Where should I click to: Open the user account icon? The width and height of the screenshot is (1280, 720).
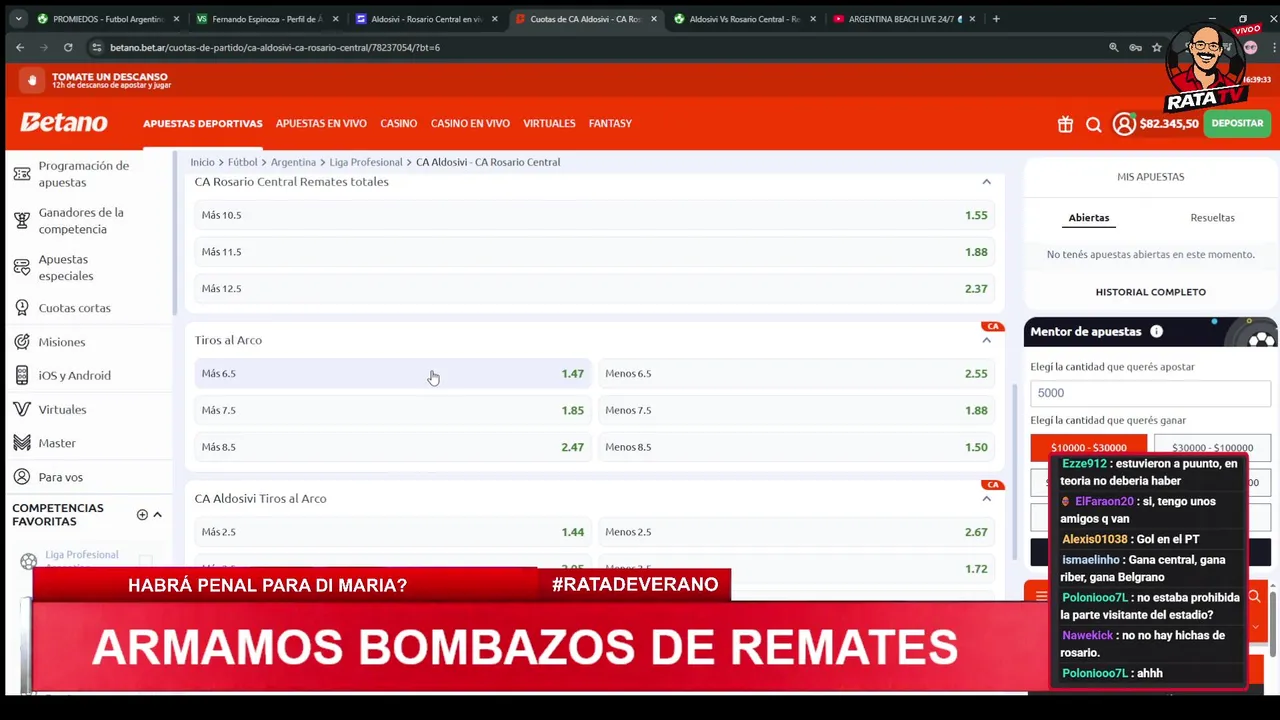pyautogui.click(x=1124, y=124)
